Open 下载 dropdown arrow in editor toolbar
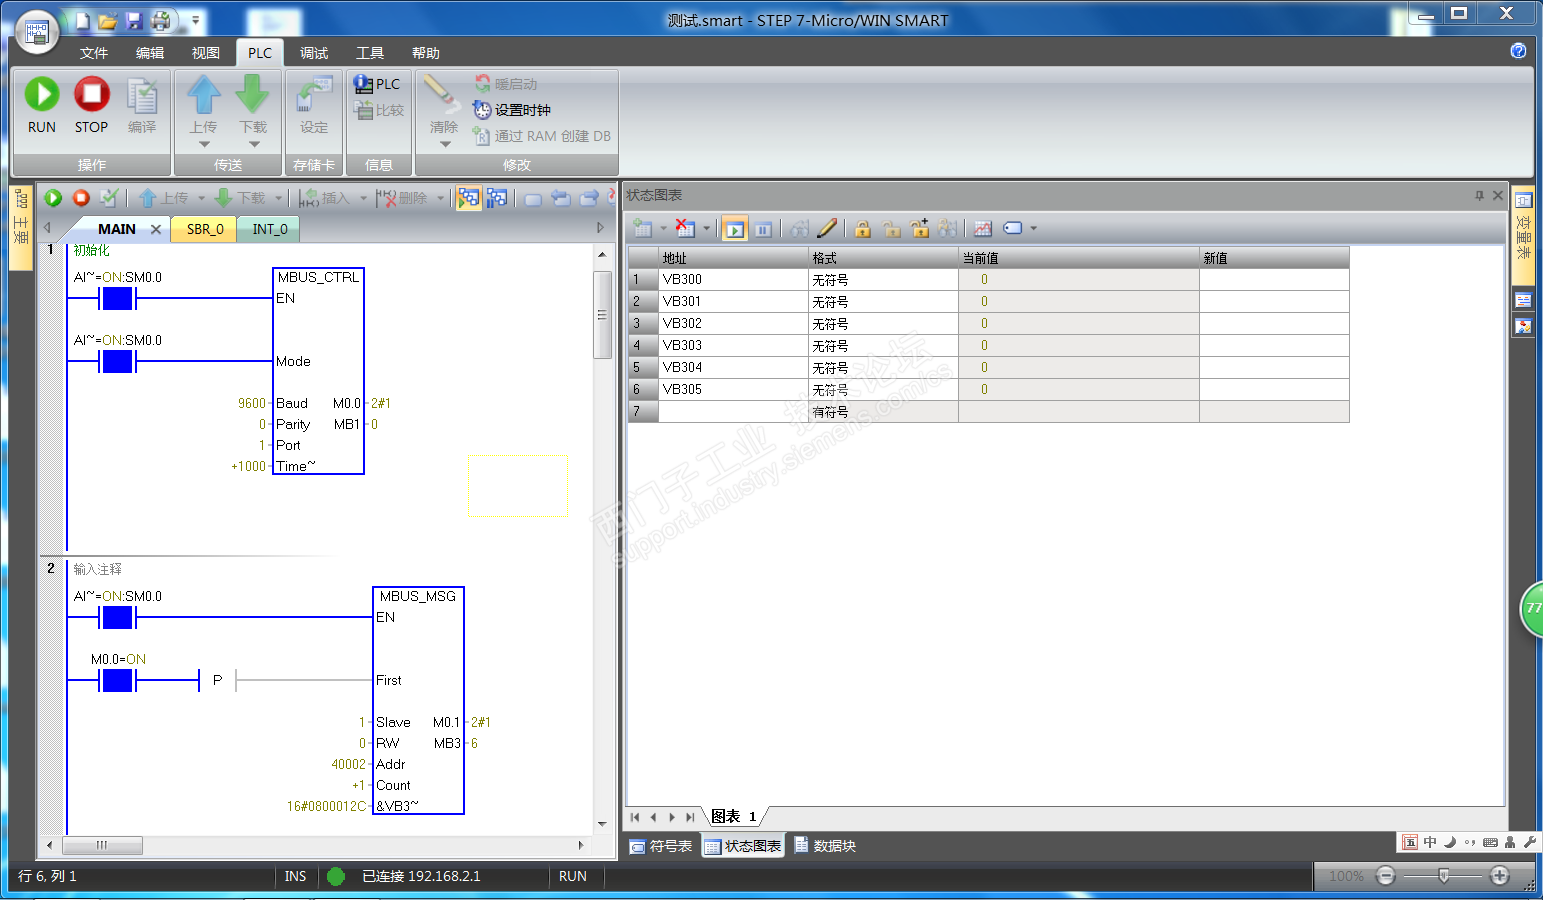 279,198
